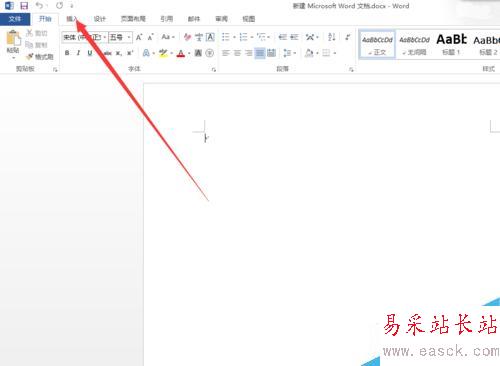Viewport: 500px width, 366px height.
Task: Expand font color dropdown arrow
Action: 189,53
